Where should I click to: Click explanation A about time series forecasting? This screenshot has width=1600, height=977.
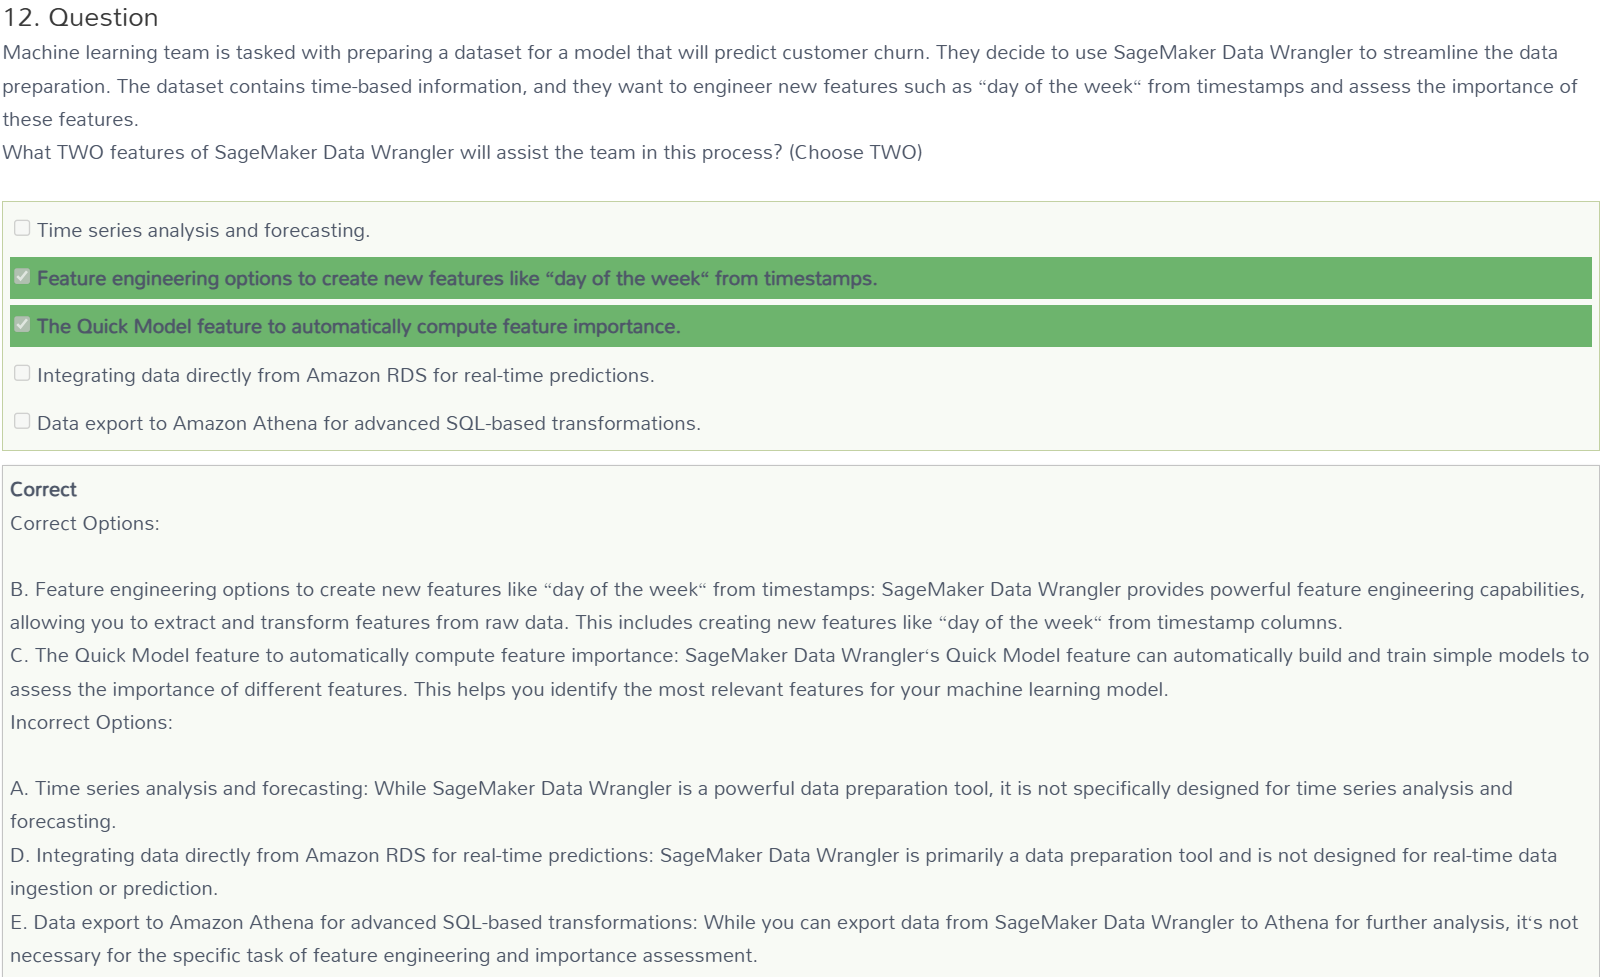(761, 805)
